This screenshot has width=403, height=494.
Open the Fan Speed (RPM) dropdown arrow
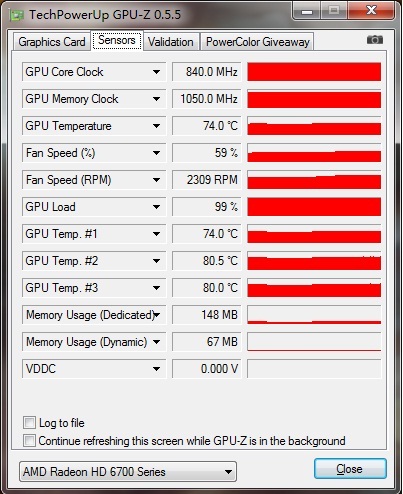[x=156, y=180]
